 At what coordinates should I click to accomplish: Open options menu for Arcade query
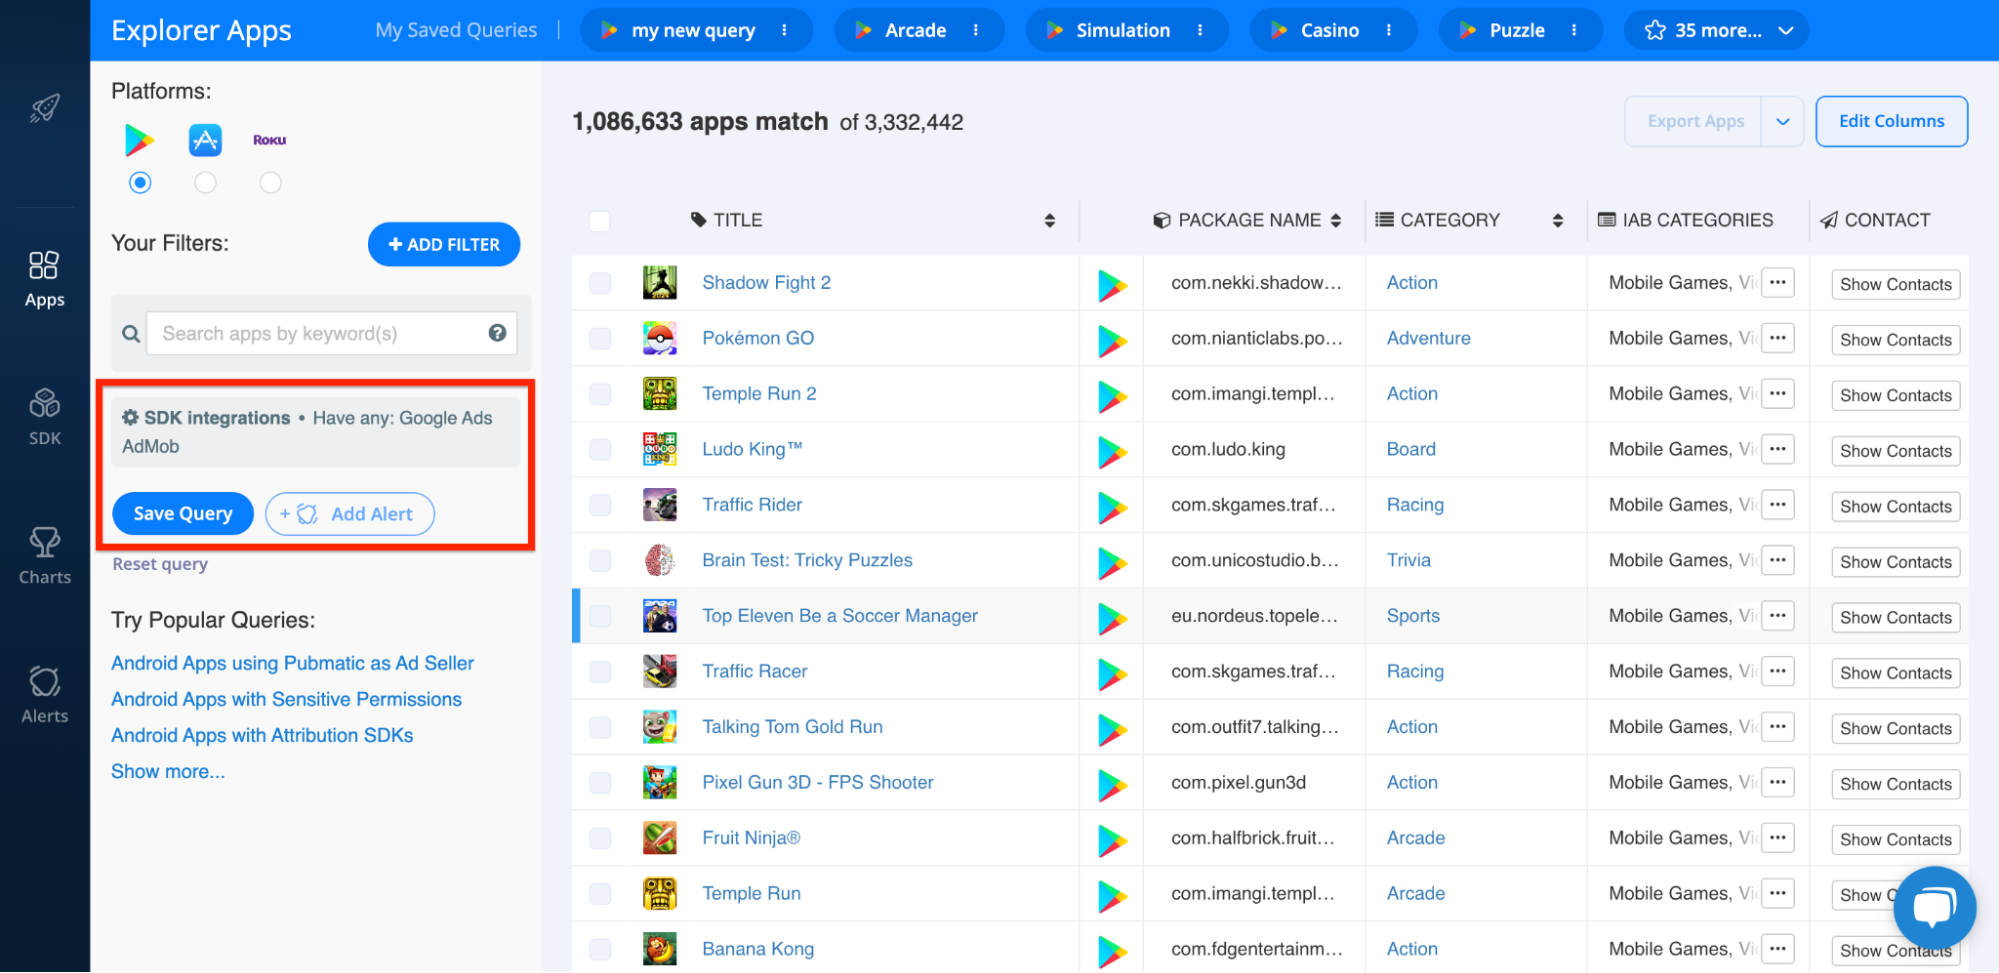tap(976, 30)
